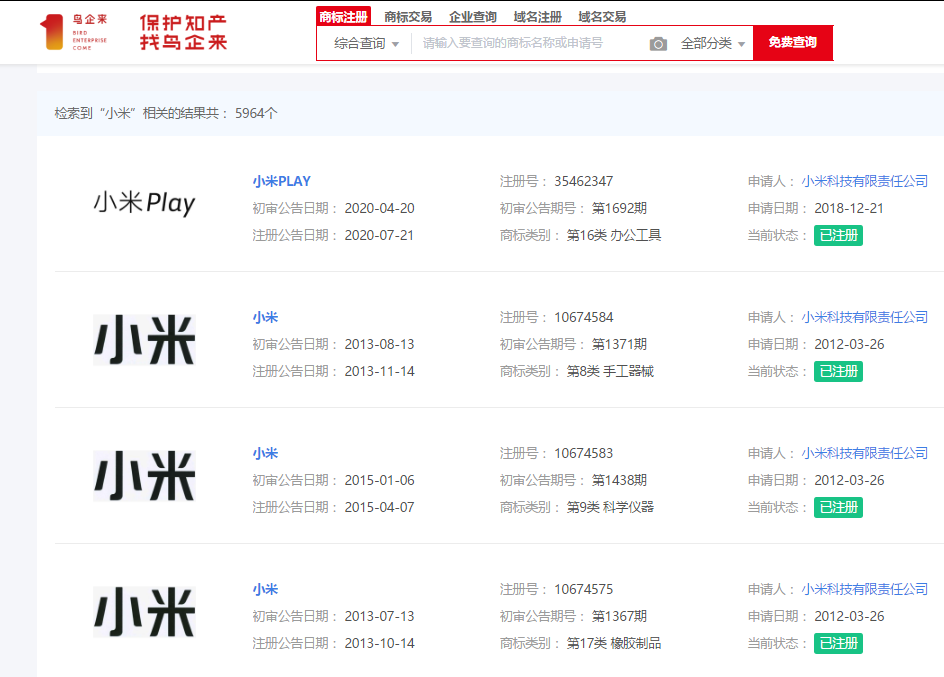The image size is (944, 677).
Task: Click applicant link in 10674575 row
Action: [865, 589]
